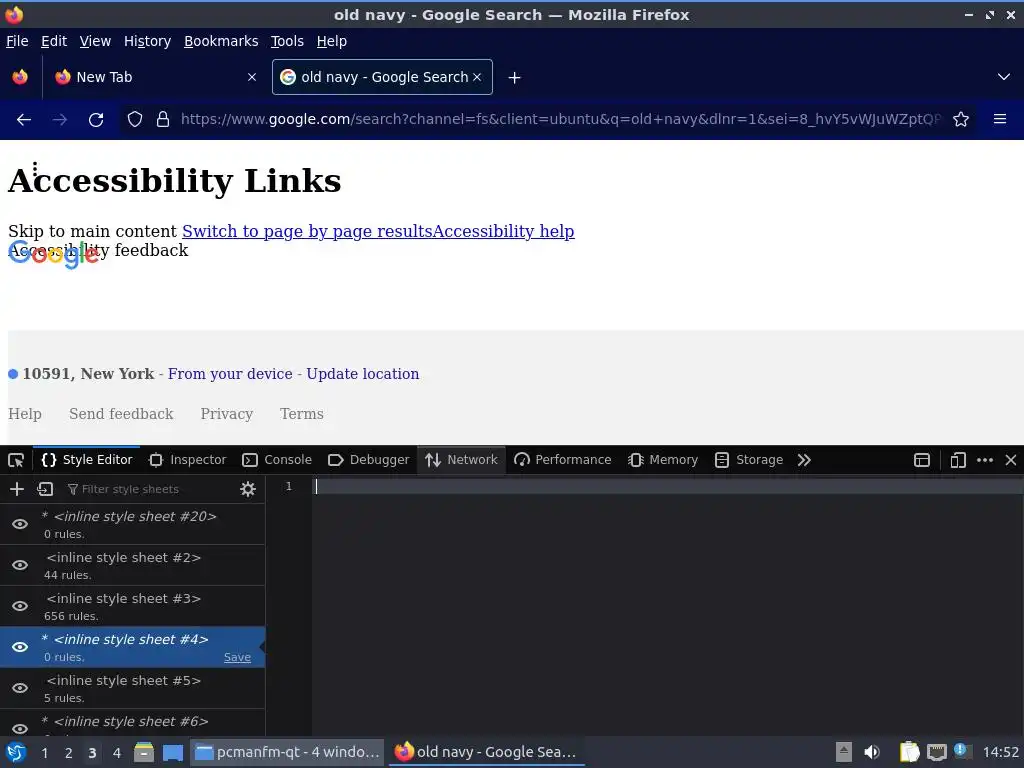The width and height of the screenshot is (1024, 768).
Task: Click Update location link
Action: [x=362, y=374]
